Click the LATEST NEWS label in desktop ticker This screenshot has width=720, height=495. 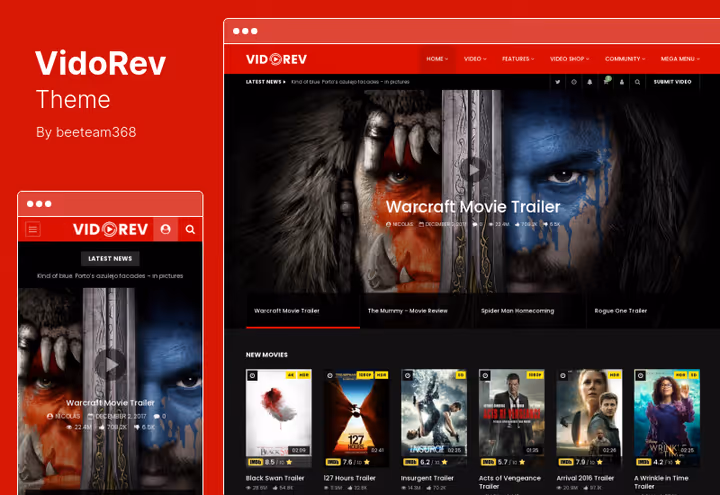click(x=265, y=82)
